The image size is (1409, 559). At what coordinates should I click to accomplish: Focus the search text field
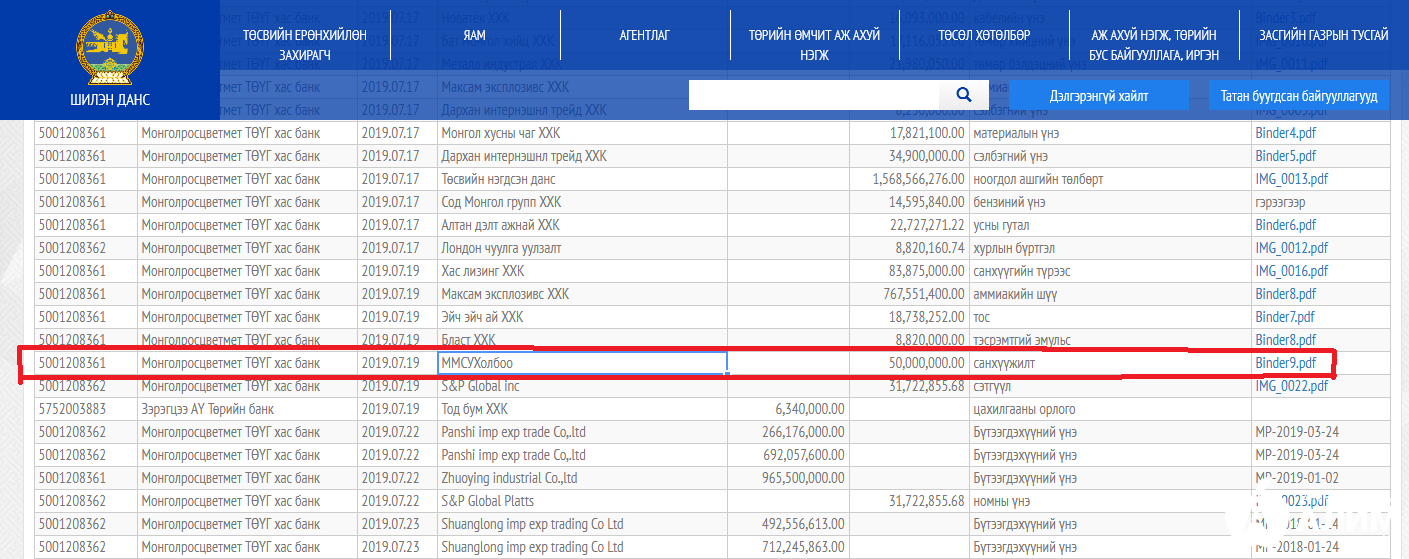[813, 95]
